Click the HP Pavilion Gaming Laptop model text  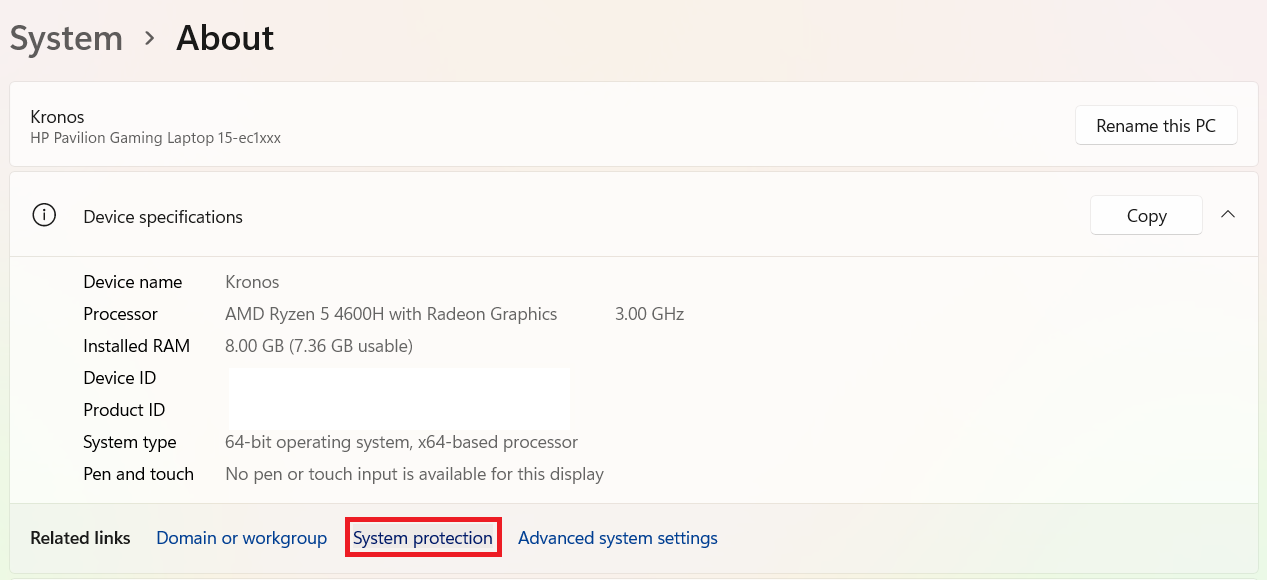[x=155, y=138]
